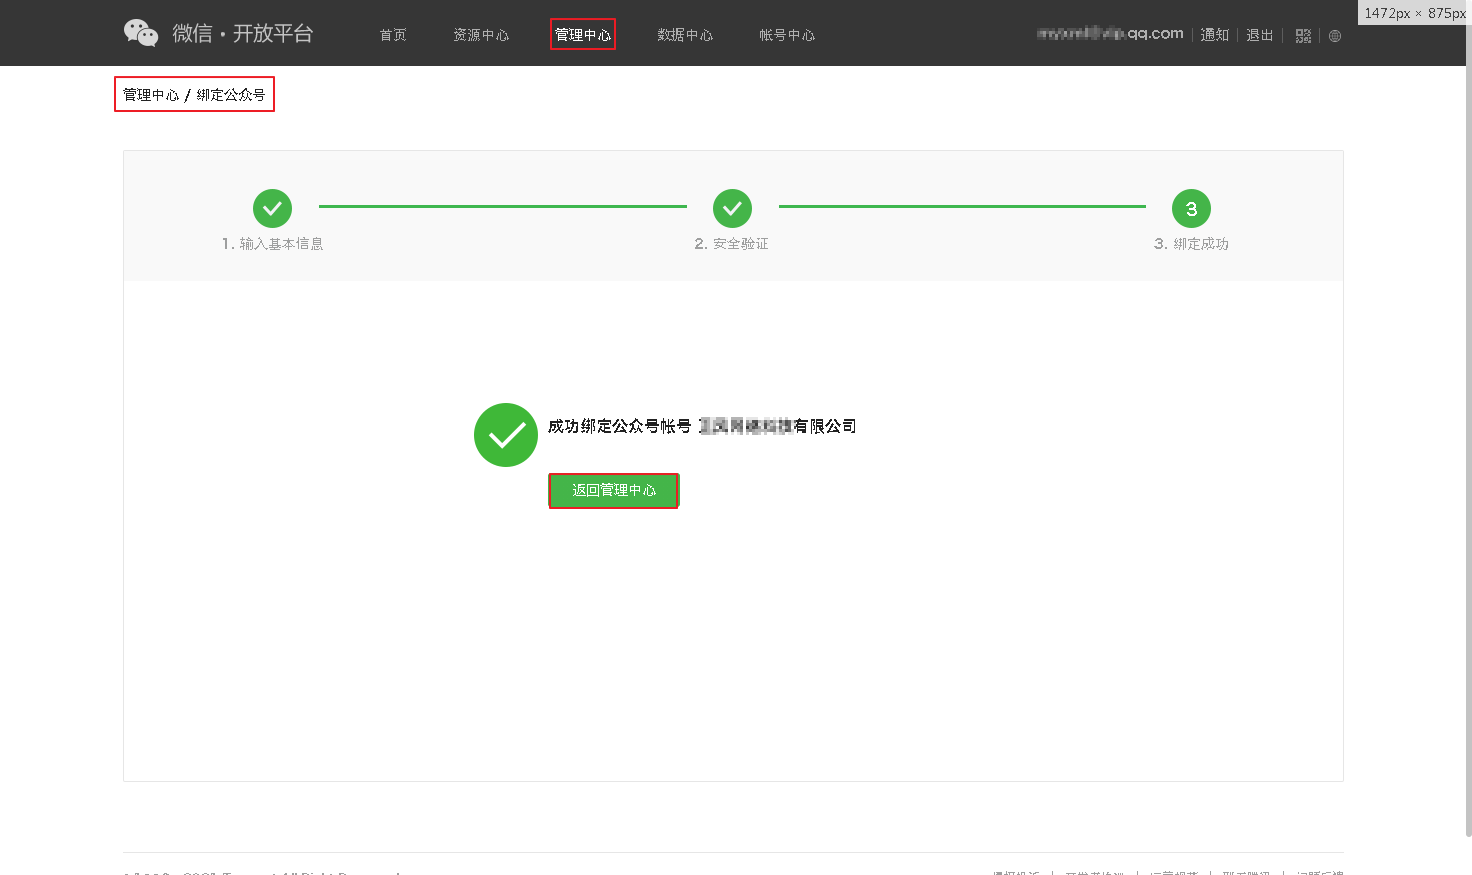Click the 3. 绑定成功 step label

[x=1191, y=244]
